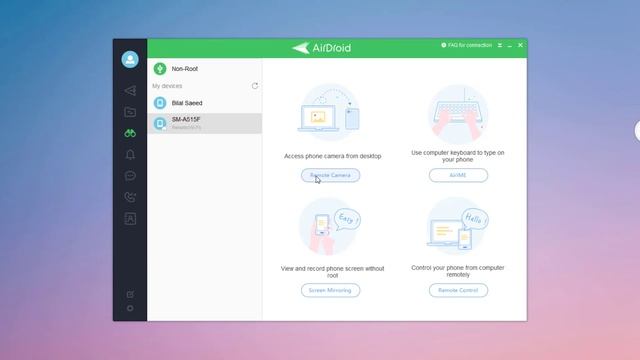The width and height of the screenshot is (640, 360).
Task: Click the Remote Control button
Action: tap(458, 290)
